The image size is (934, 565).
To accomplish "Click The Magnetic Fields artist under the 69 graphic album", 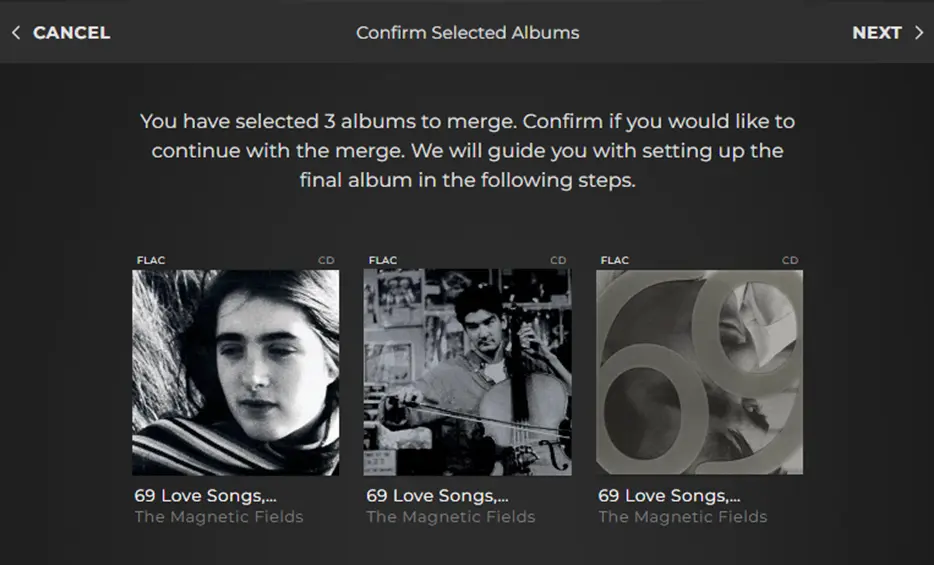I will click(683, 517).
